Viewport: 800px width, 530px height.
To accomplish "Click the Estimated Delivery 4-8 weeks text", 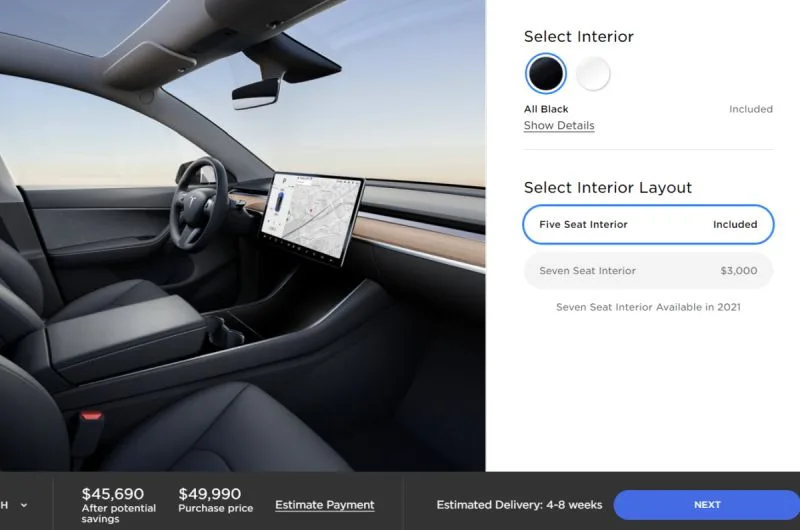I will click(x=519, y=505).
